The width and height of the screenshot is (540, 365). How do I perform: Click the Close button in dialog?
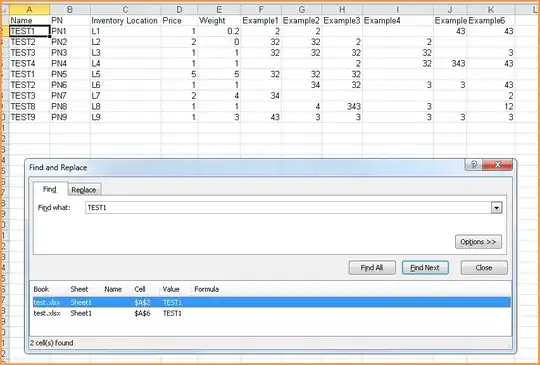484,268
